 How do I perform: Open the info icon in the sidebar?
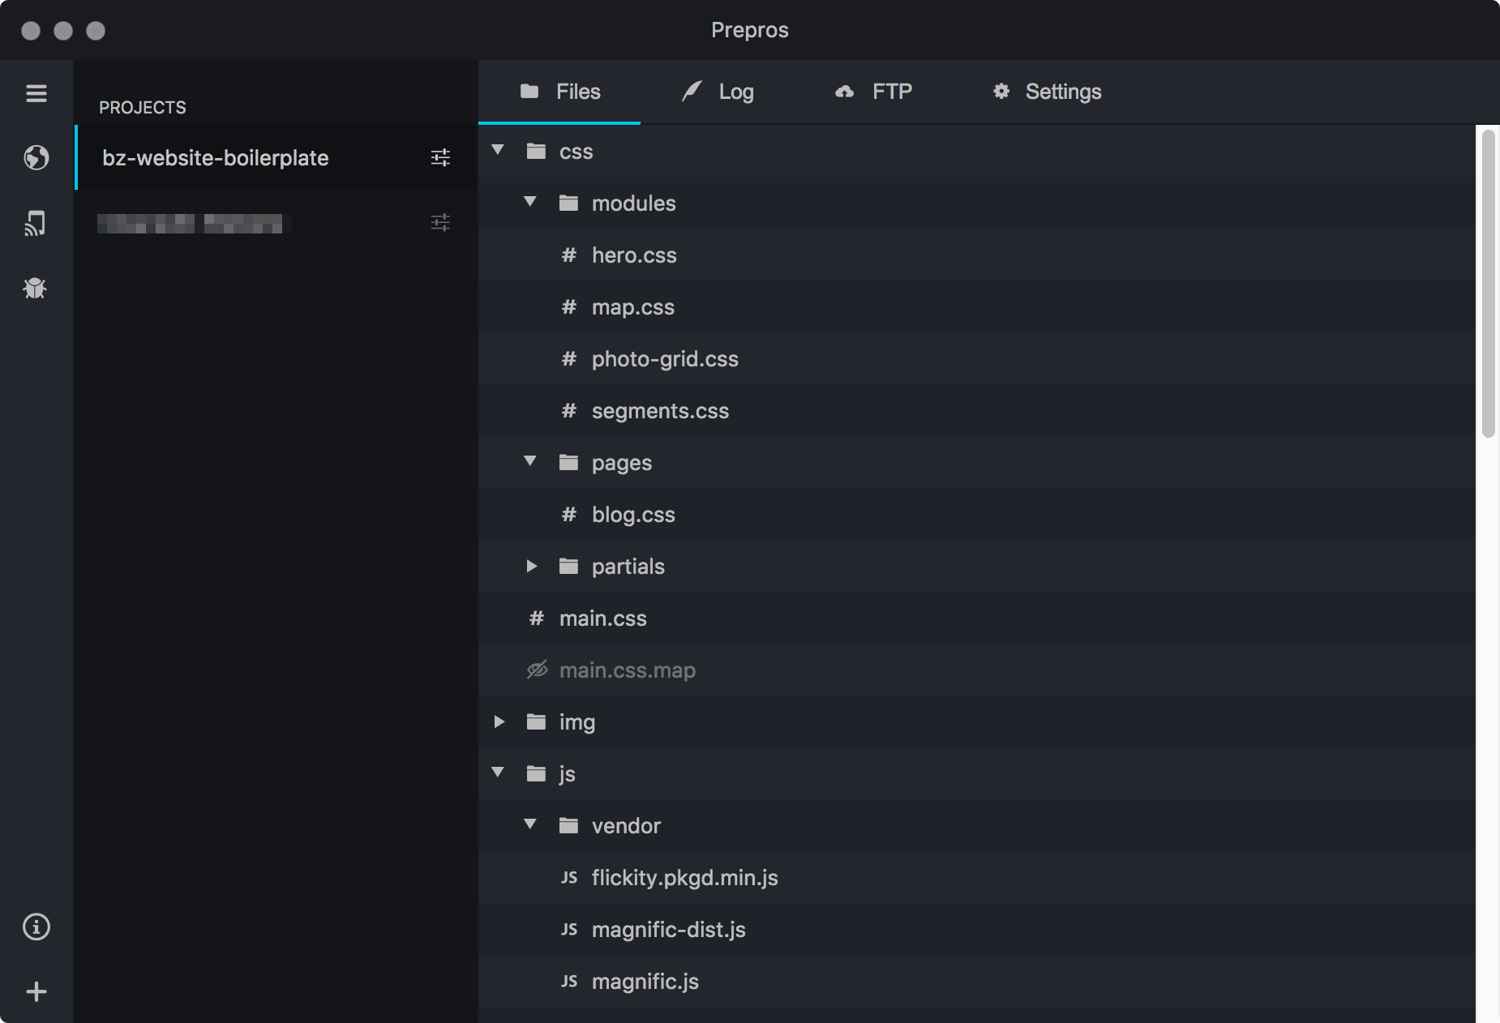[36, 927]
